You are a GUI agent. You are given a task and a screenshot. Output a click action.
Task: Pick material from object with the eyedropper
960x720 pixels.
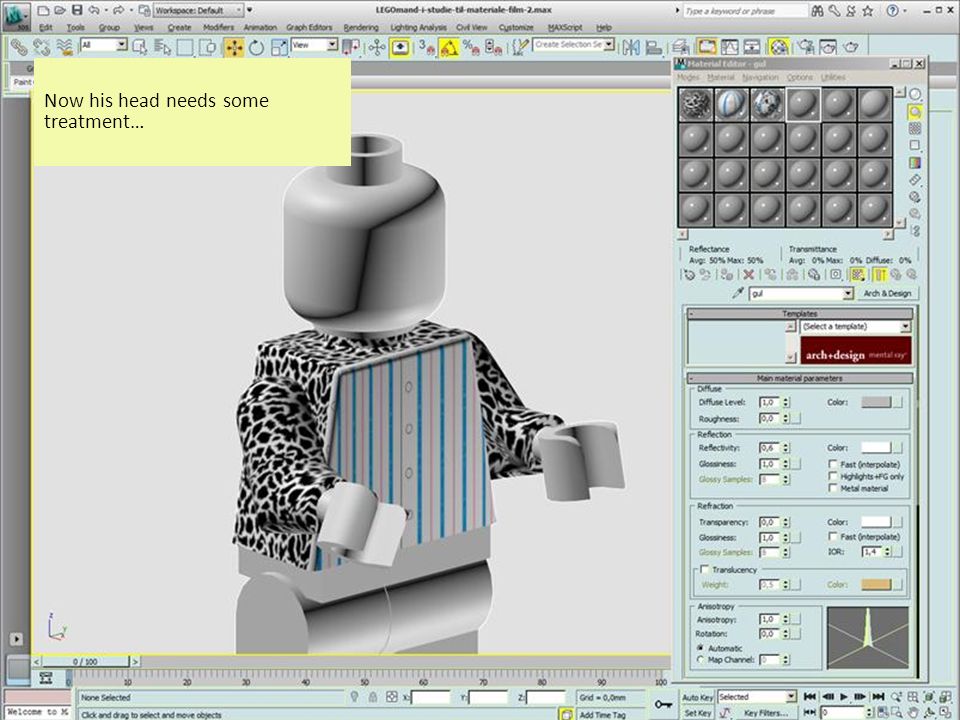tap(738, 293)
